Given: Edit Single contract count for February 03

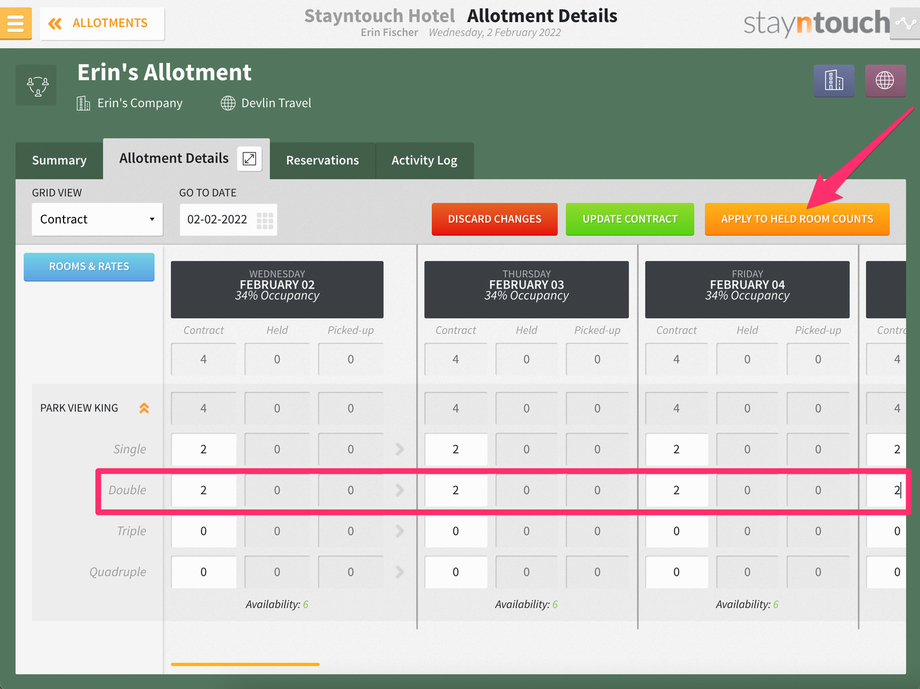Looking at the screenshot, I should coord(456,449).
